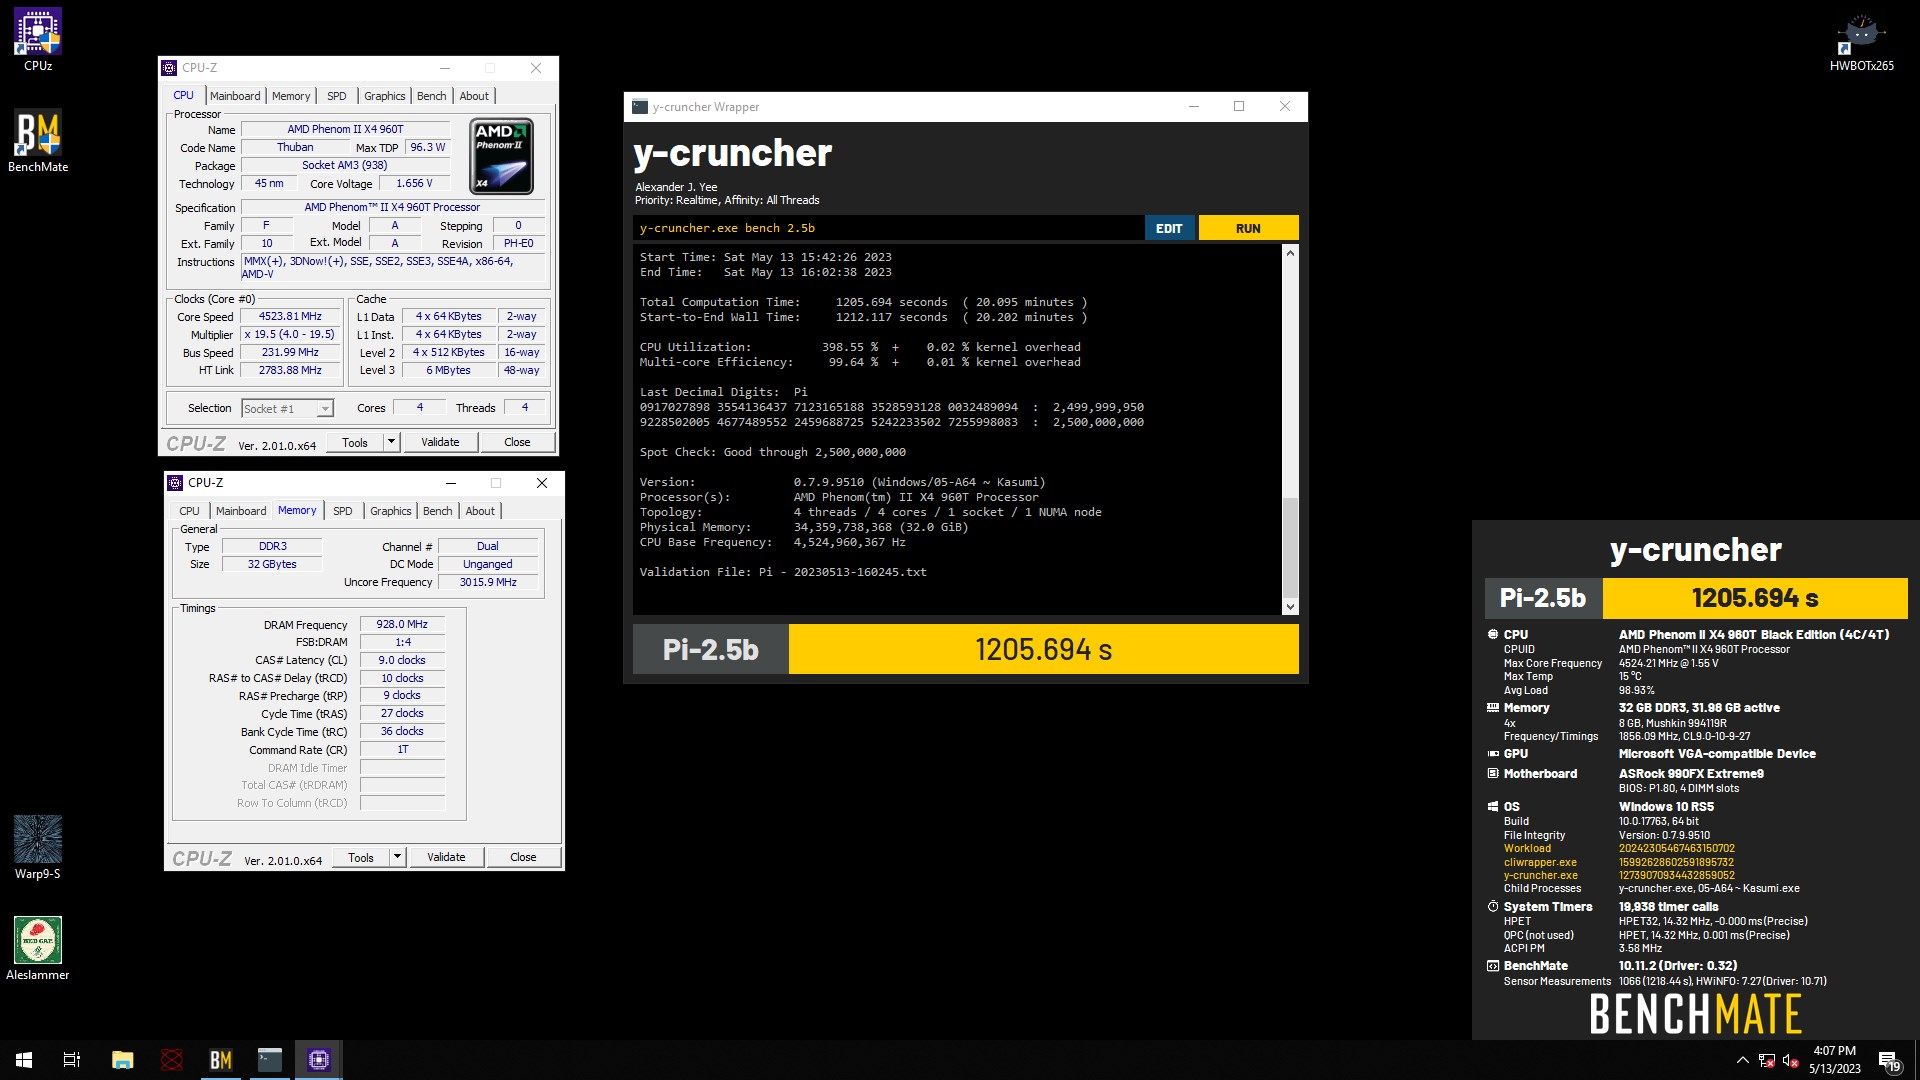Open SPD tab in bottom CPU-Z window

[343, 511]
